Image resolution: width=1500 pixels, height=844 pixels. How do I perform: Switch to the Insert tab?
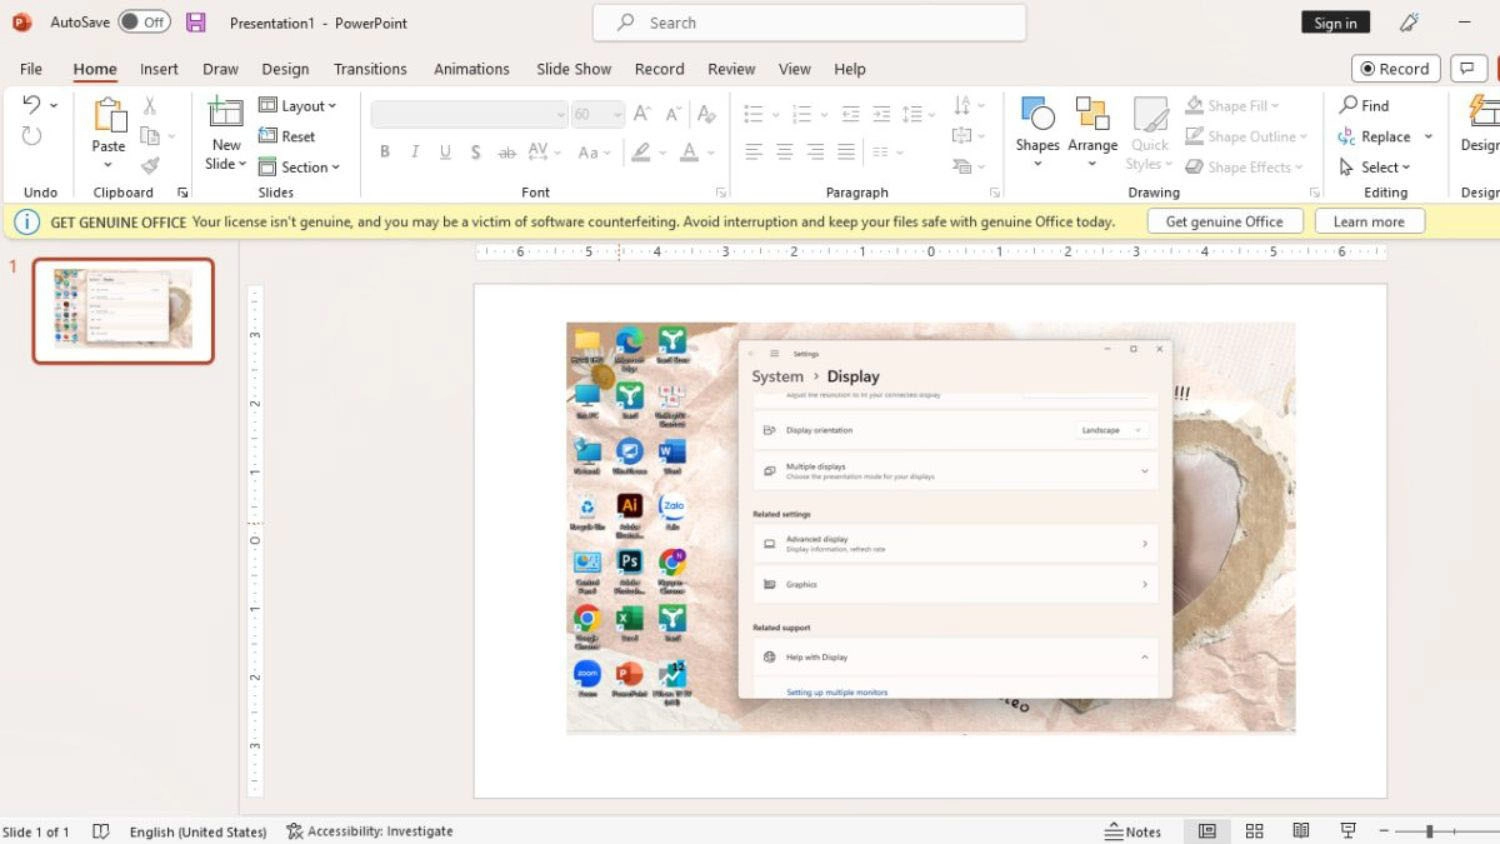click(159, 69)
